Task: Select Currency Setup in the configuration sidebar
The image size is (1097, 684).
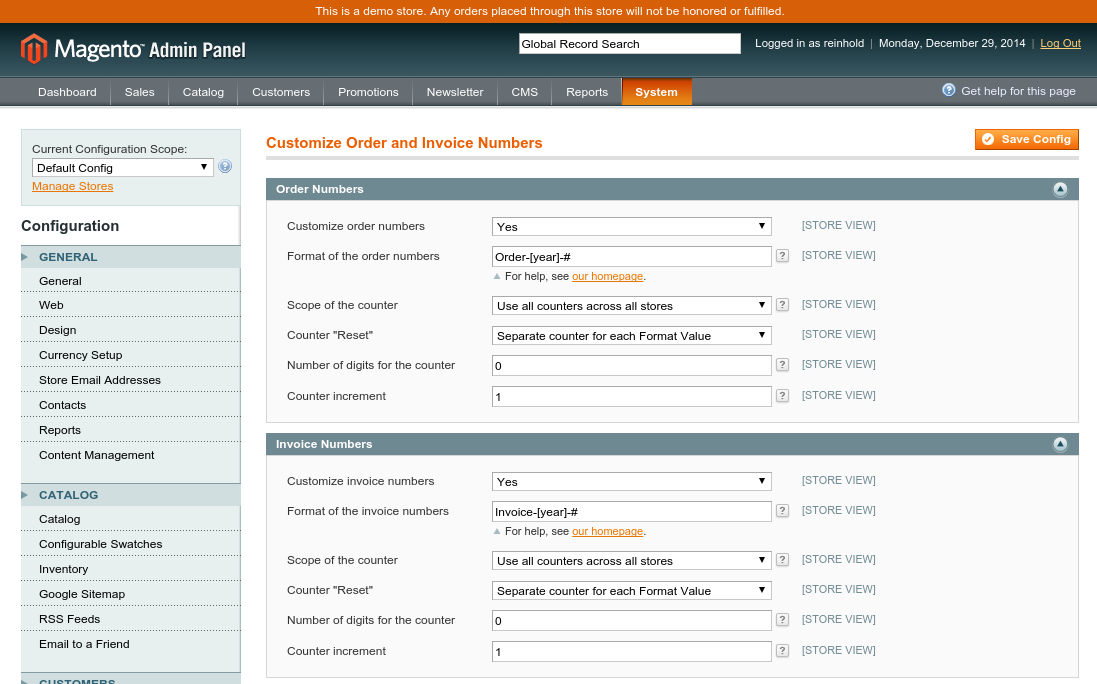Action: (x=80, y=355)
